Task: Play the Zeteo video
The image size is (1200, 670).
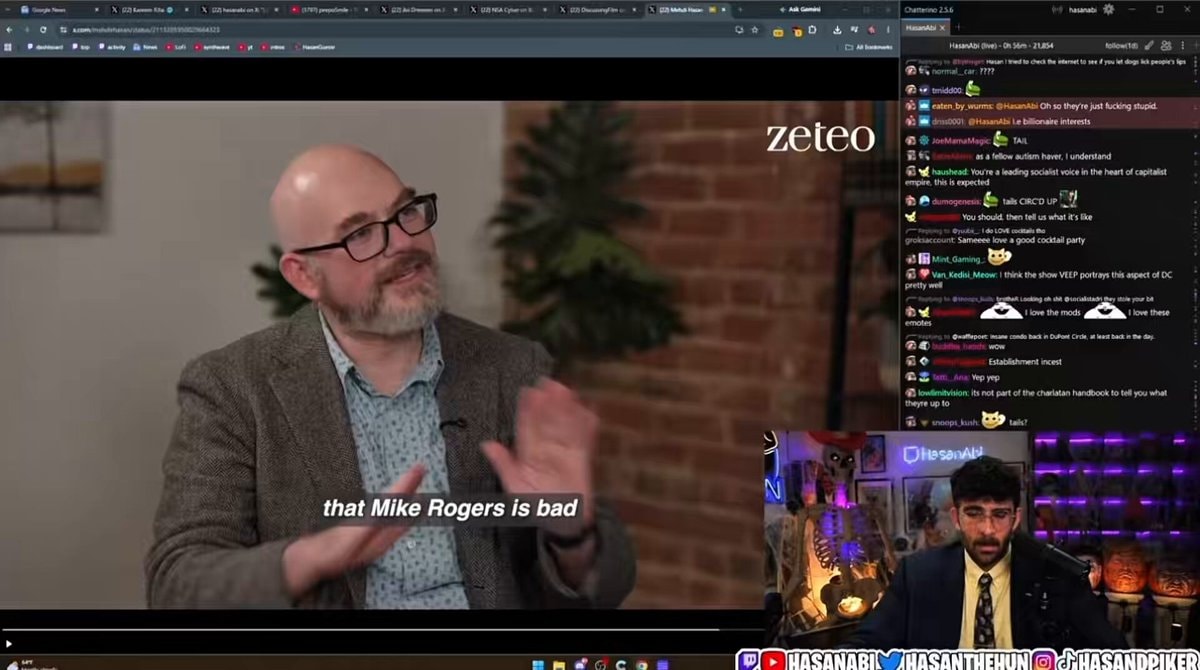Action: click(10, 643)
